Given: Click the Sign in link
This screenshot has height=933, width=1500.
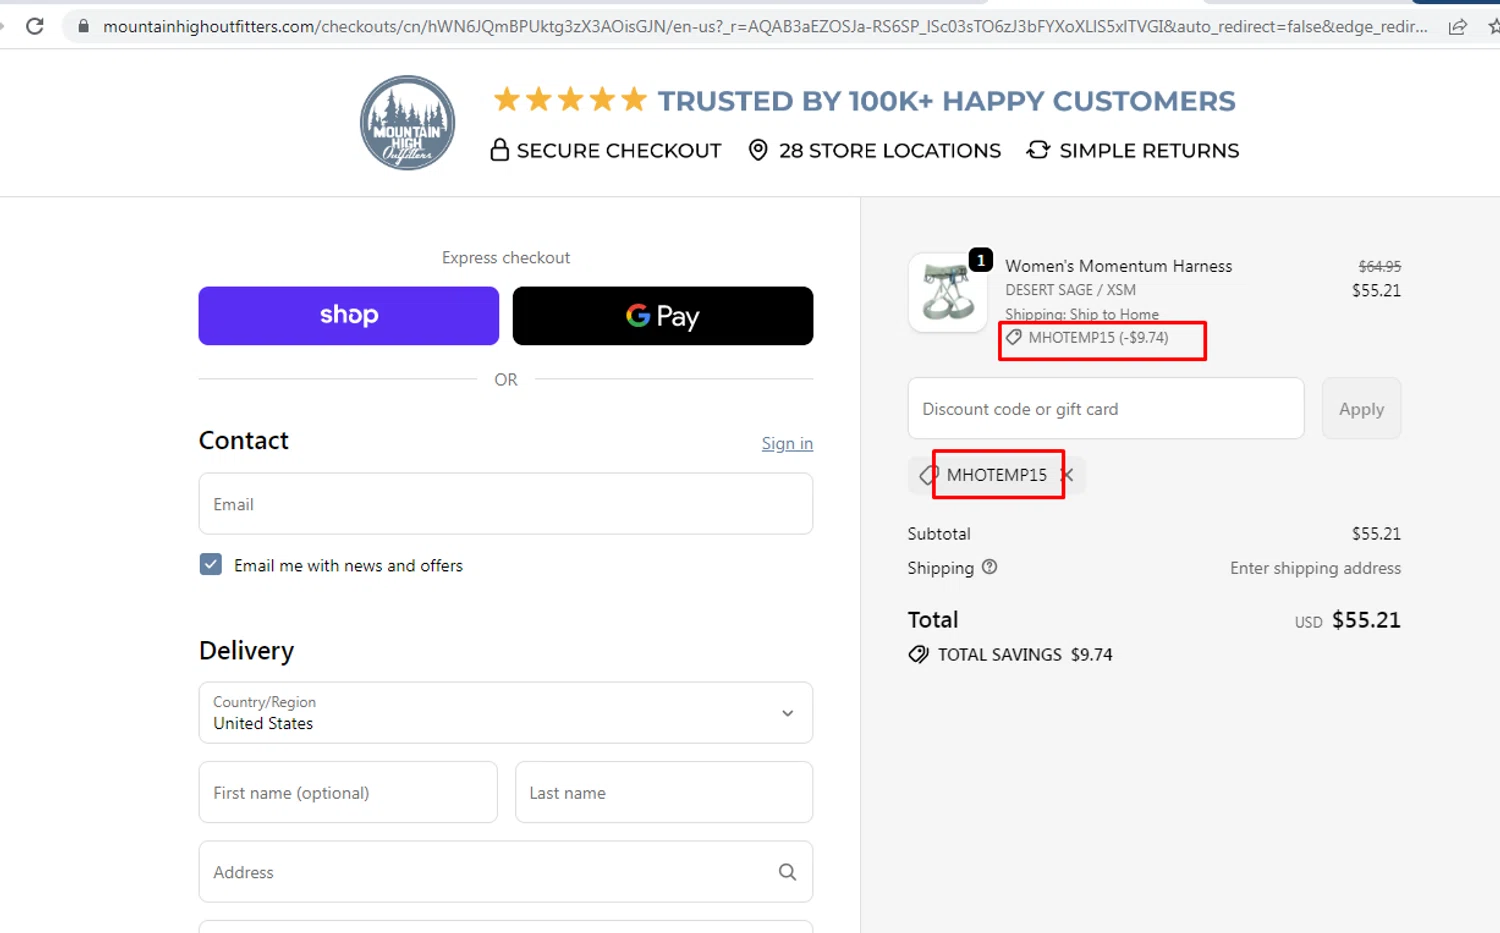Looking at the screenshot, I should tap(787, 443).
